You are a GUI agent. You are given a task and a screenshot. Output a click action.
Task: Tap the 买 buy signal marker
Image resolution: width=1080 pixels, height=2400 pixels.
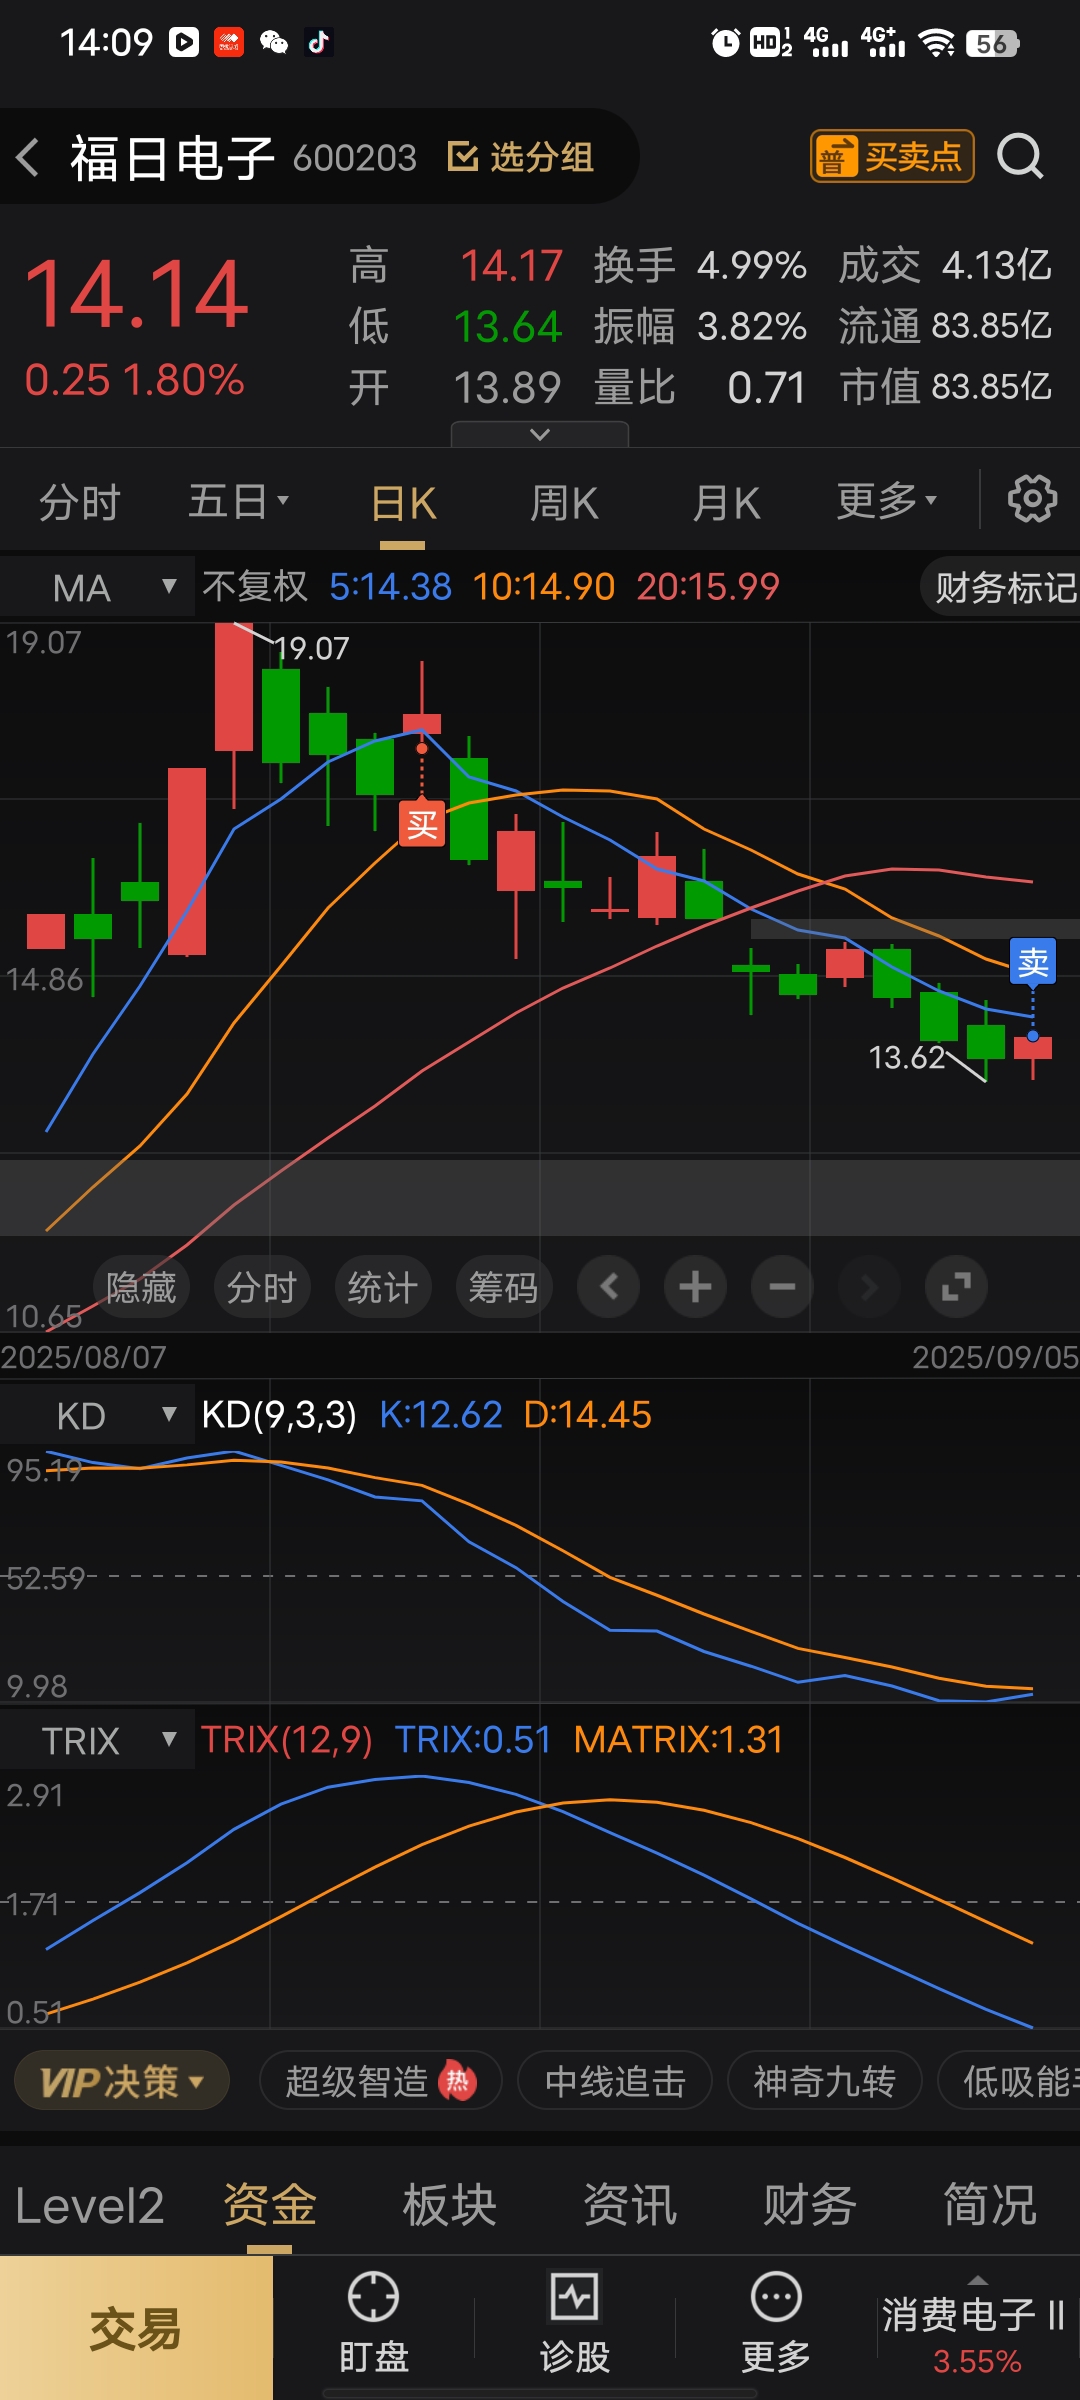click(422, 824)
